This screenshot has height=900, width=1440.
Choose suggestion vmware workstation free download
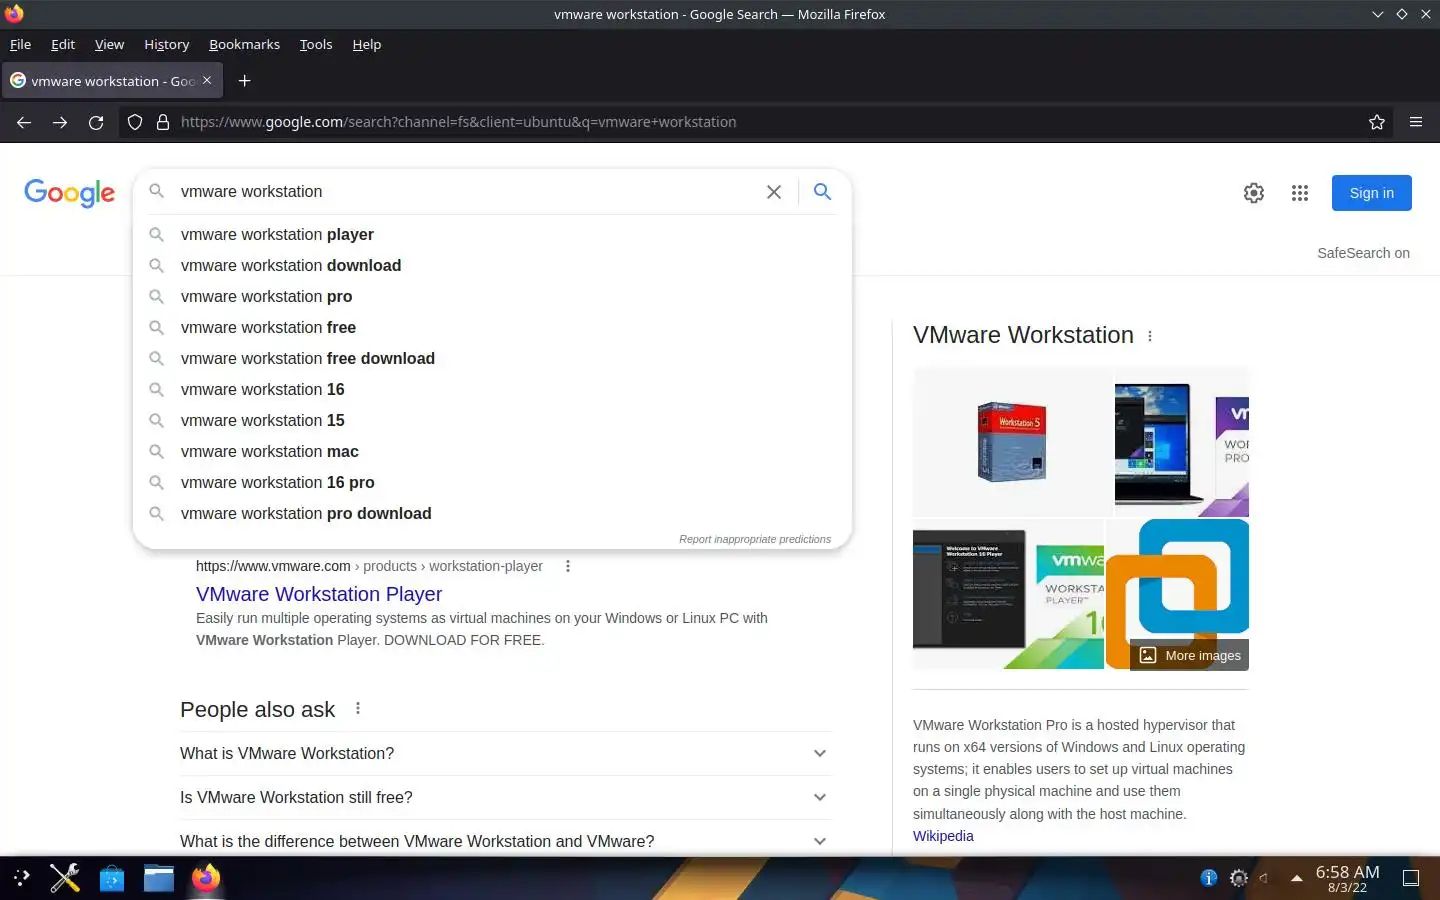[x=492, y=358]
